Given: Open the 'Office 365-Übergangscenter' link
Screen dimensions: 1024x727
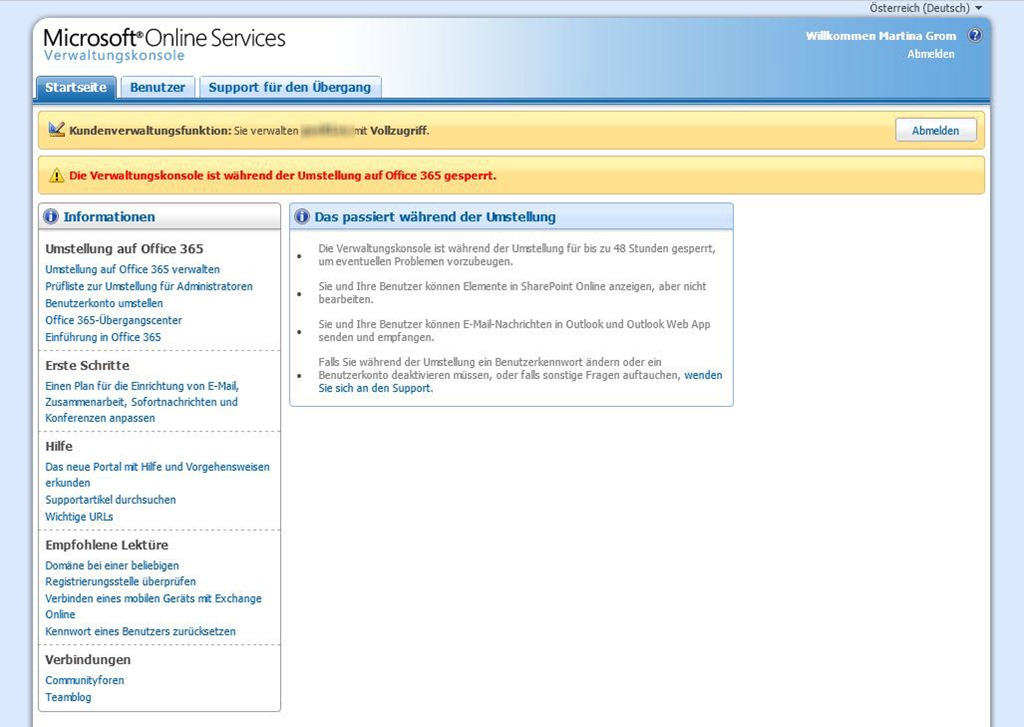Looking at the screenshot, I should point(114,320).
